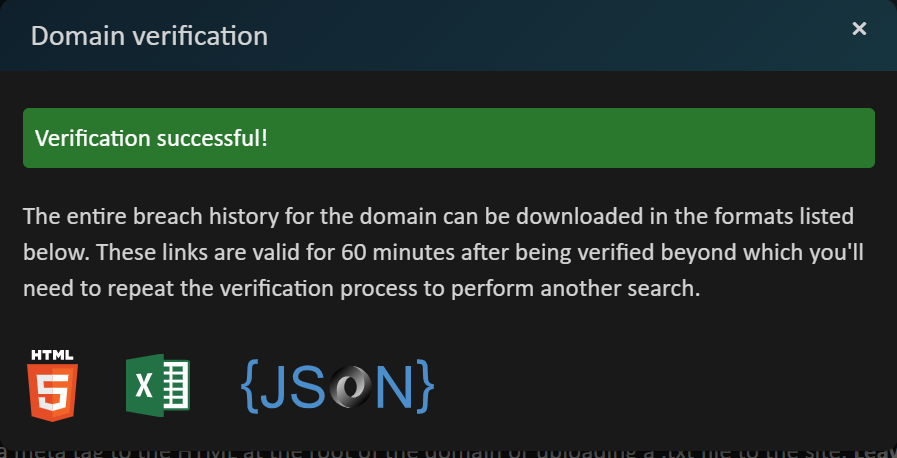Click the white X on Excel icon
The width and height of the screenshot is (897, 458).
coord(145,387)
